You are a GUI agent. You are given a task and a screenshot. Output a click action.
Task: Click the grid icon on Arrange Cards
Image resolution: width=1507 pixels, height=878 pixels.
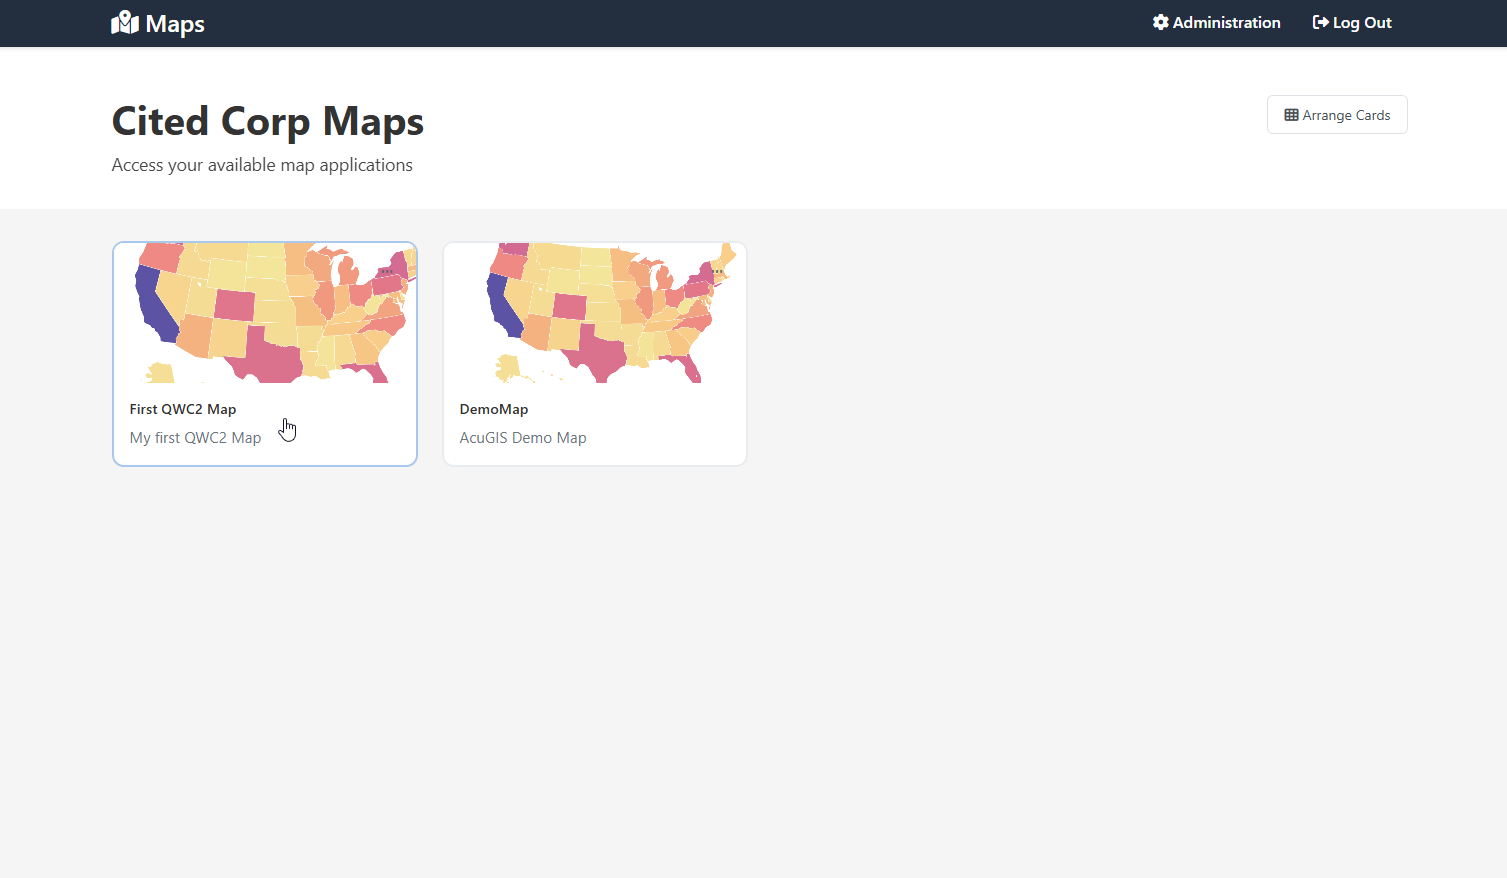click(x=1291, y=115)
